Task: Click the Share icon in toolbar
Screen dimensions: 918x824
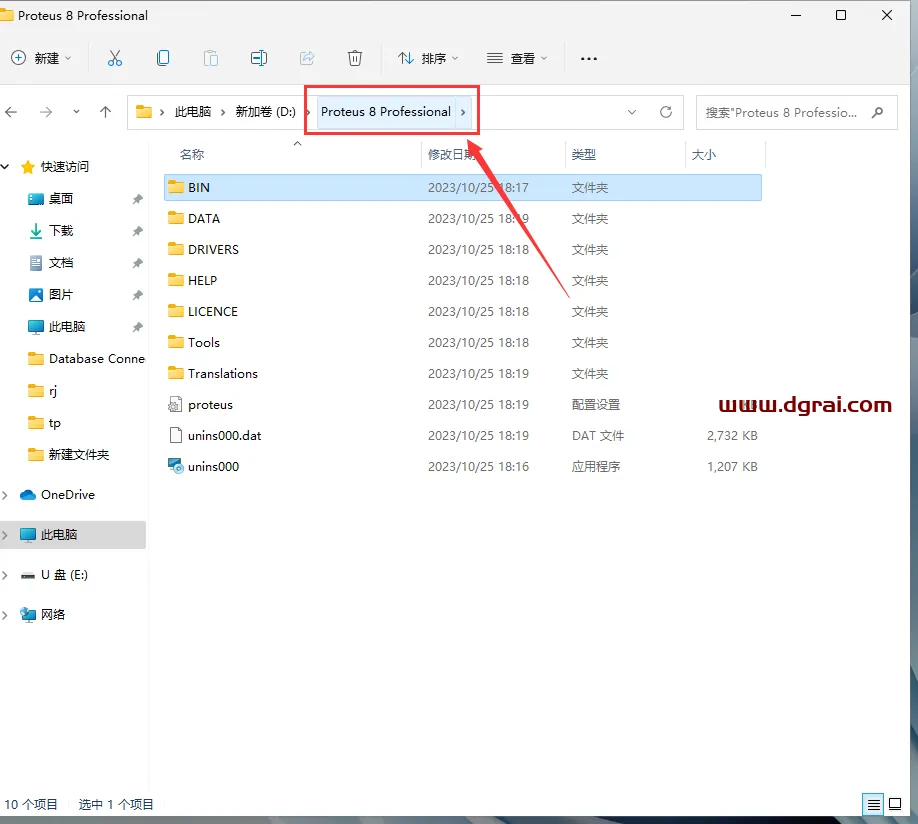Action: click(307, 58)
